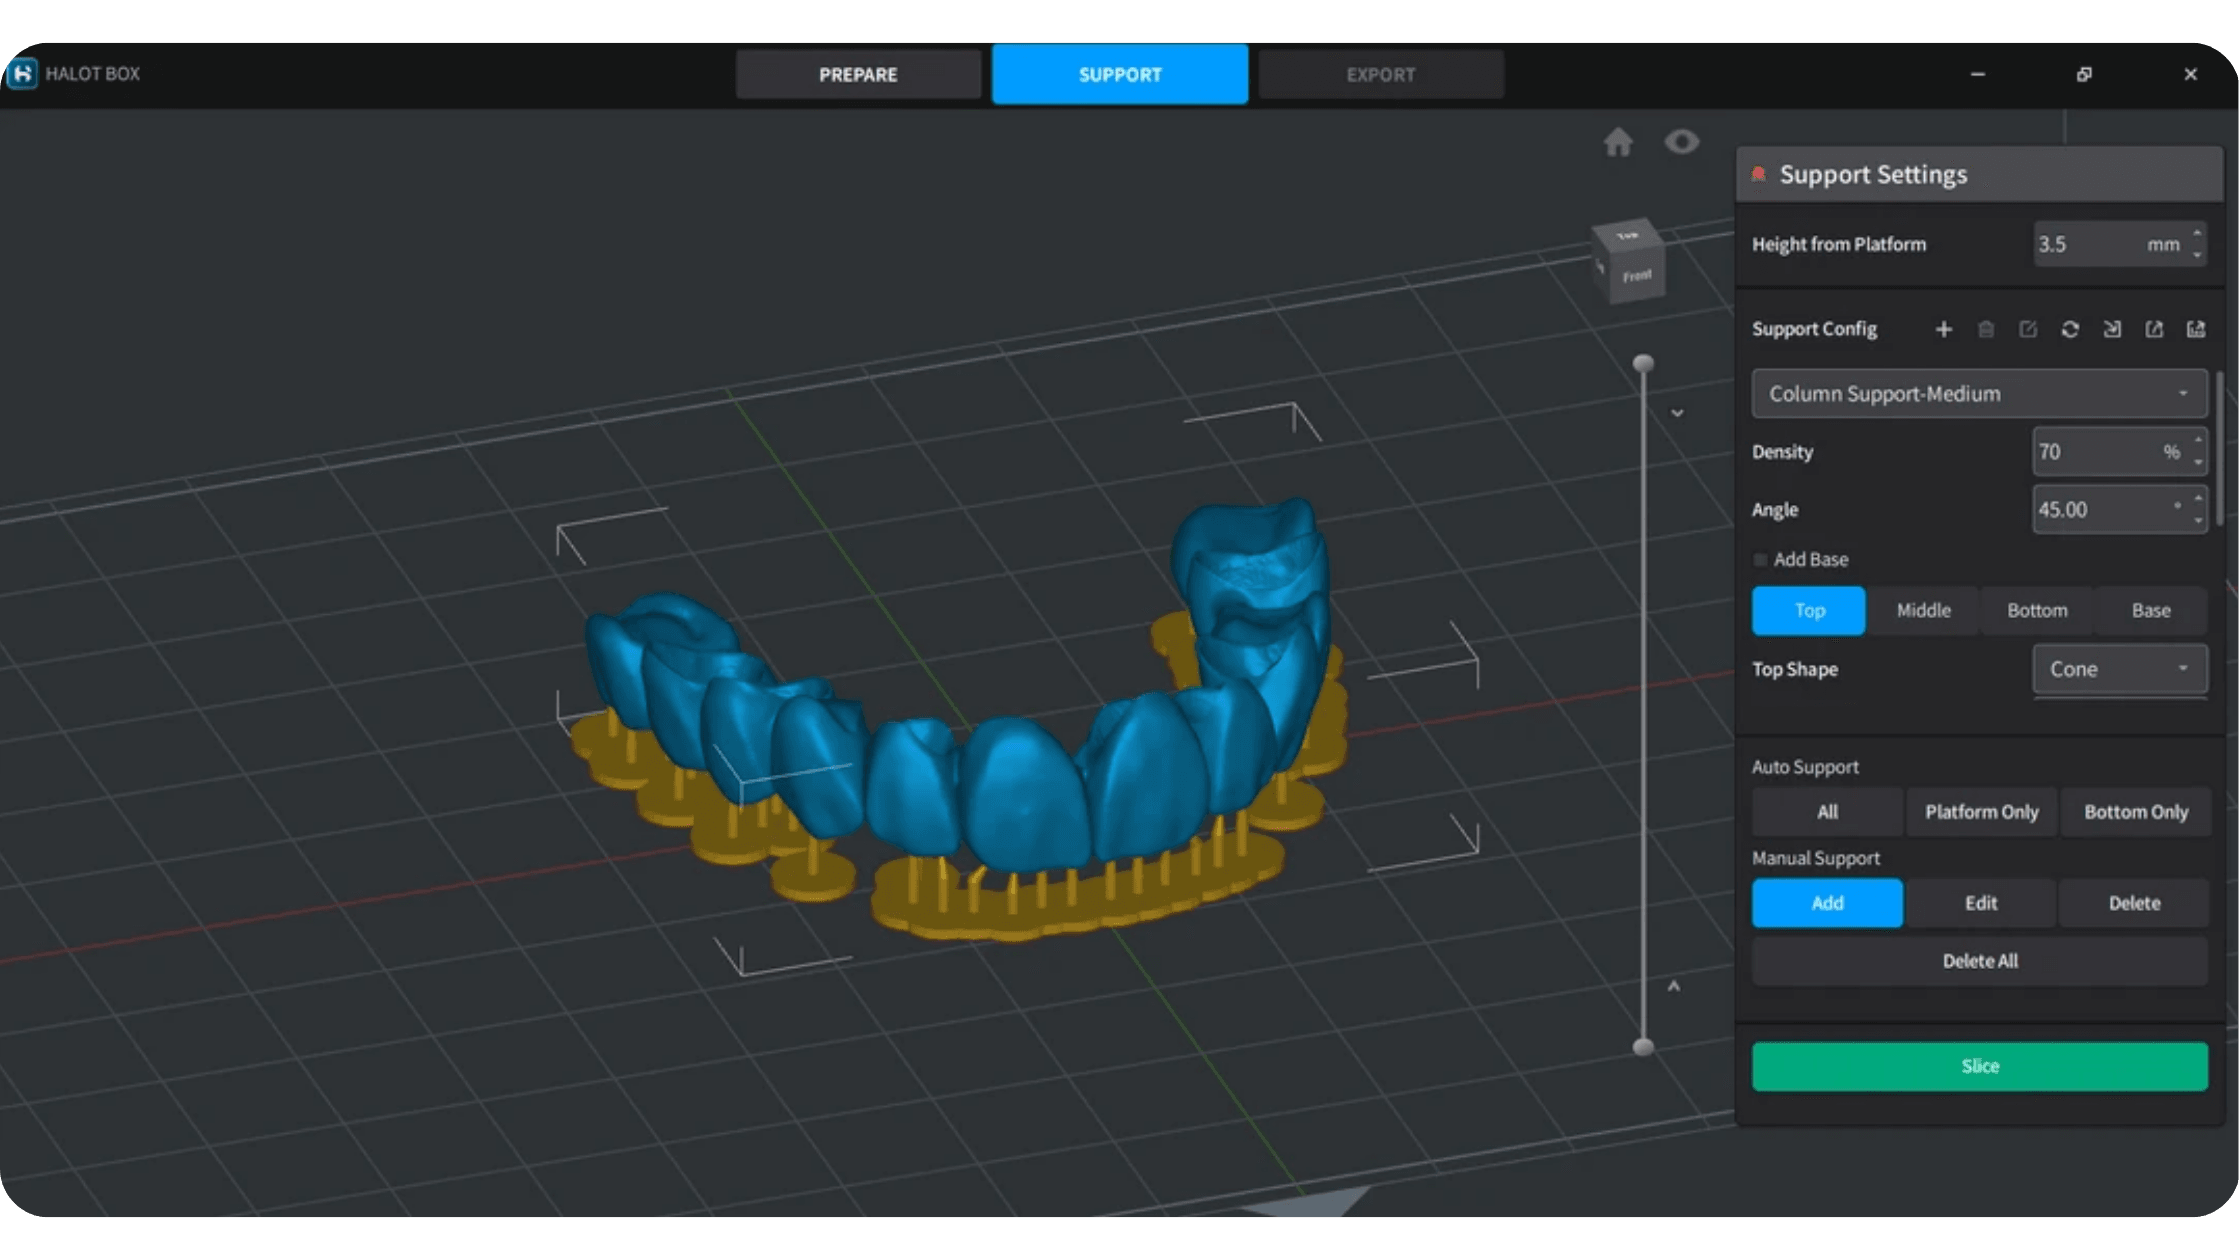This screenshot has height=1260, width=2240.
Task: Add a new support config with plus icon
Action: pyautogui.click(x=1943, y=329)
